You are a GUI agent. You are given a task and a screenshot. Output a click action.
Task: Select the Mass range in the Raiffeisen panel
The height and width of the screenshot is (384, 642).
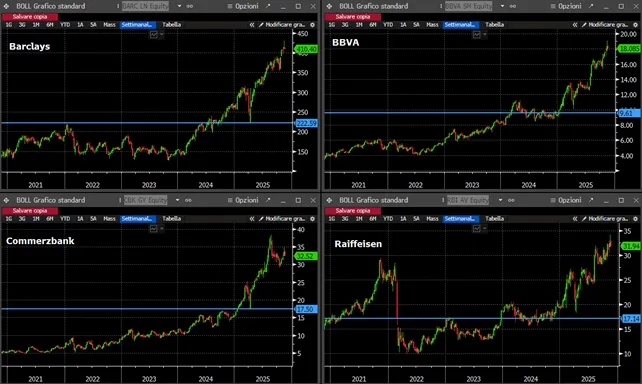click(432, 219)
